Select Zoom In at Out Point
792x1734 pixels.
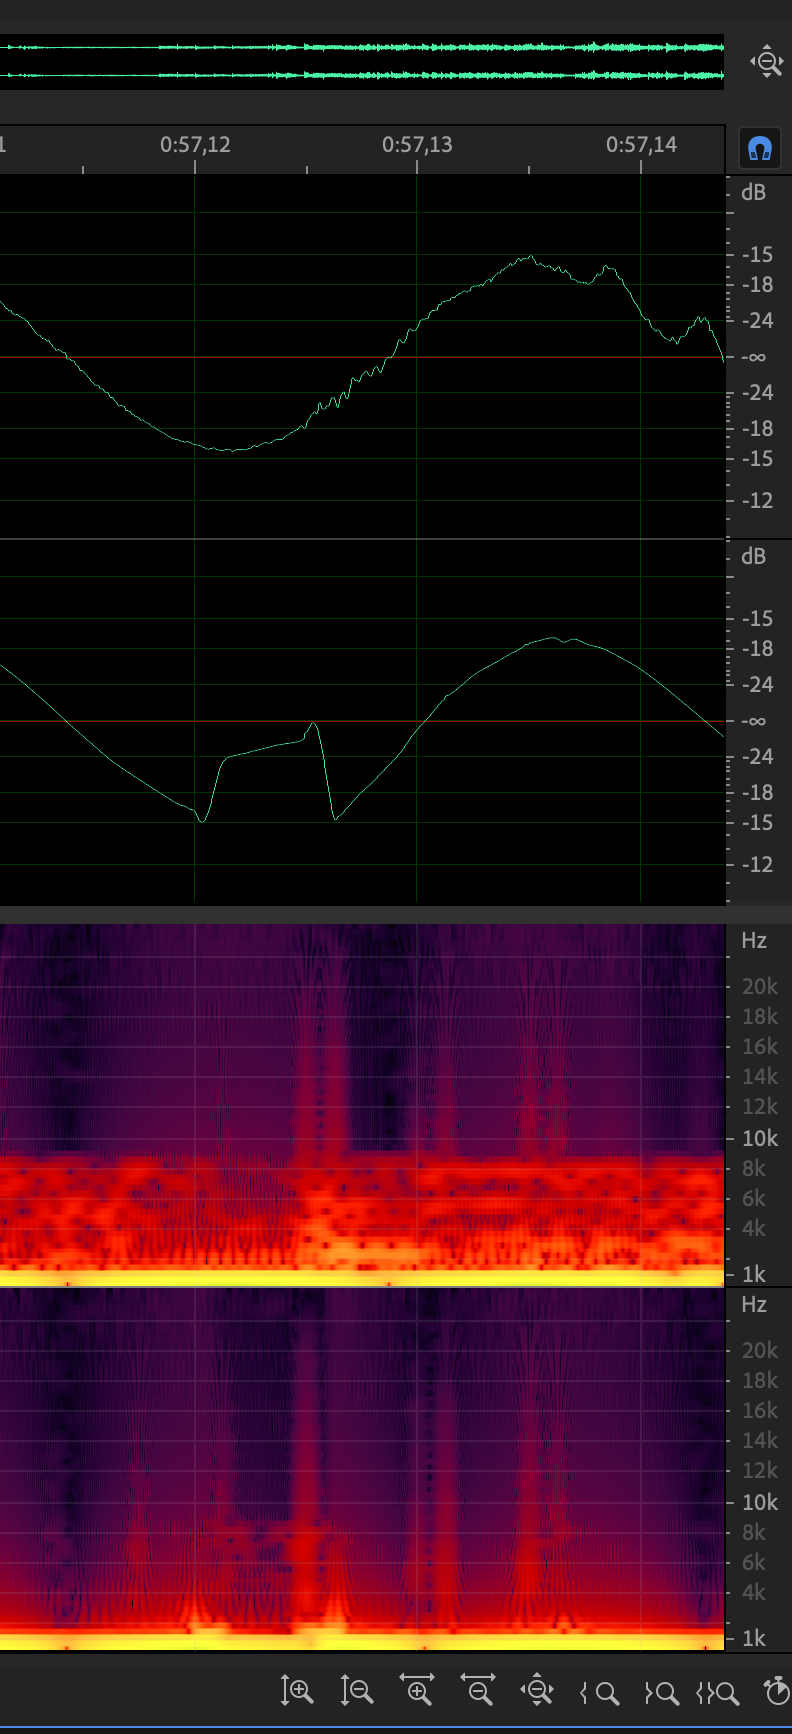pyautogui.click(x=660, y=1692)
